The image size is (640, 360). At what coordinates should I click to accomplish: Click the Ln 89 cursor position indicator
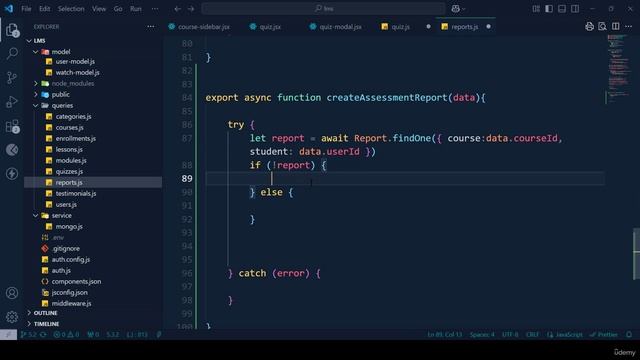(x=444, y=334)
